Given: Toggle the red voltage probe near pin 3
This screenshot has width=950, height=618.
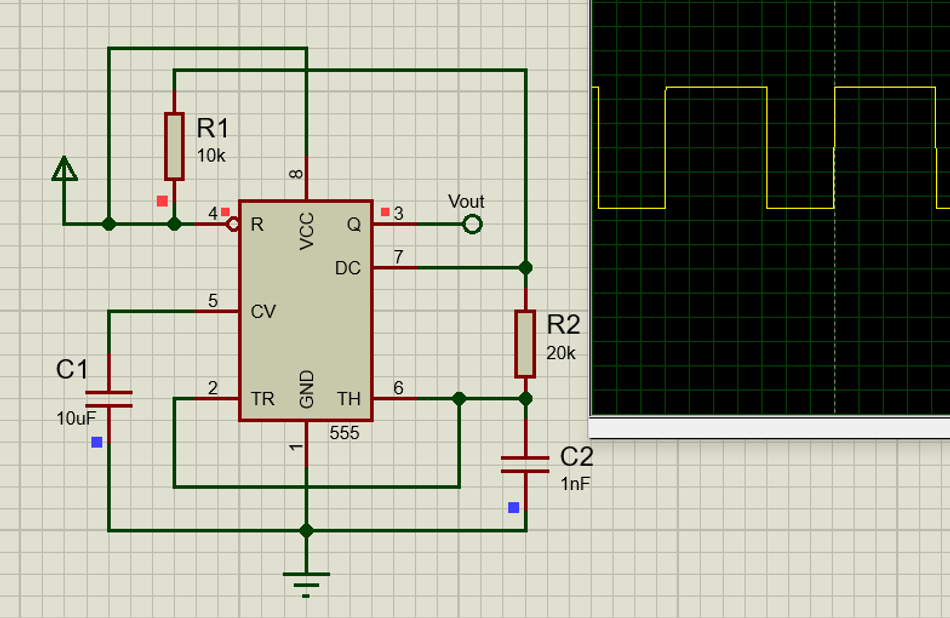Looking at the screenshot, I should point(386,211).
